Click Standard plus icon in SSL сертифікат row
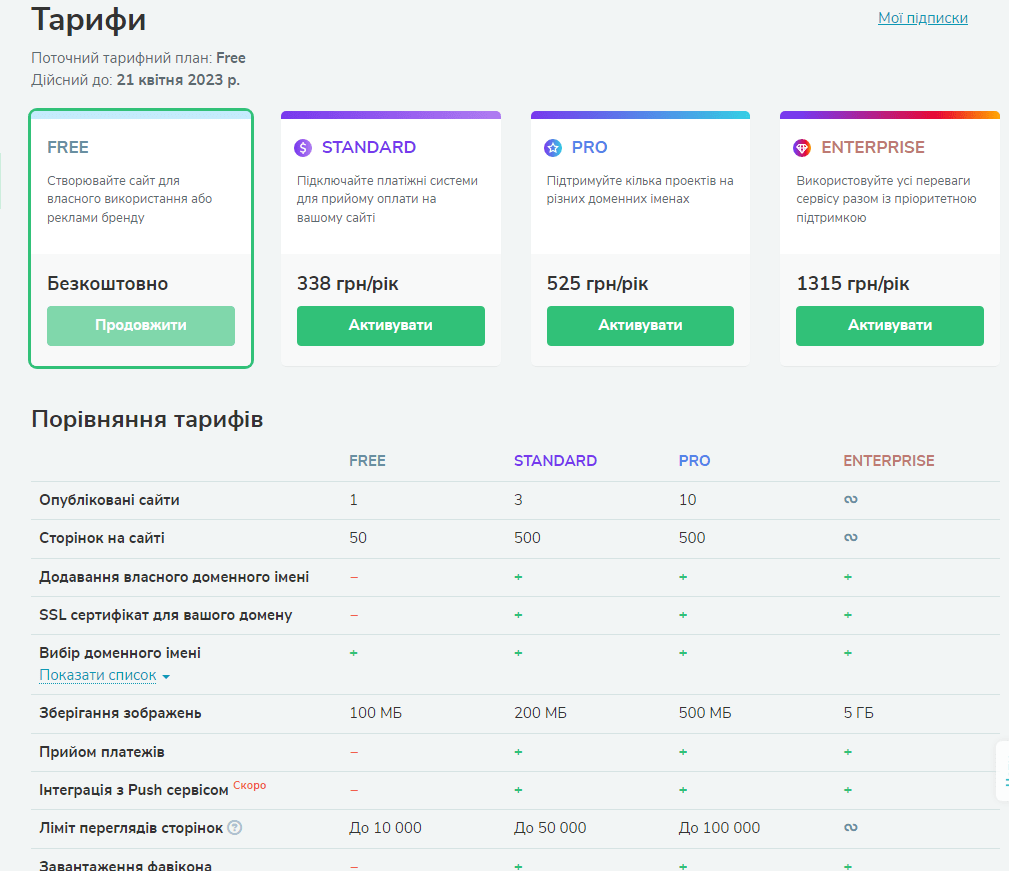This screenshot has height=871, width=1009. click(518, 615)
